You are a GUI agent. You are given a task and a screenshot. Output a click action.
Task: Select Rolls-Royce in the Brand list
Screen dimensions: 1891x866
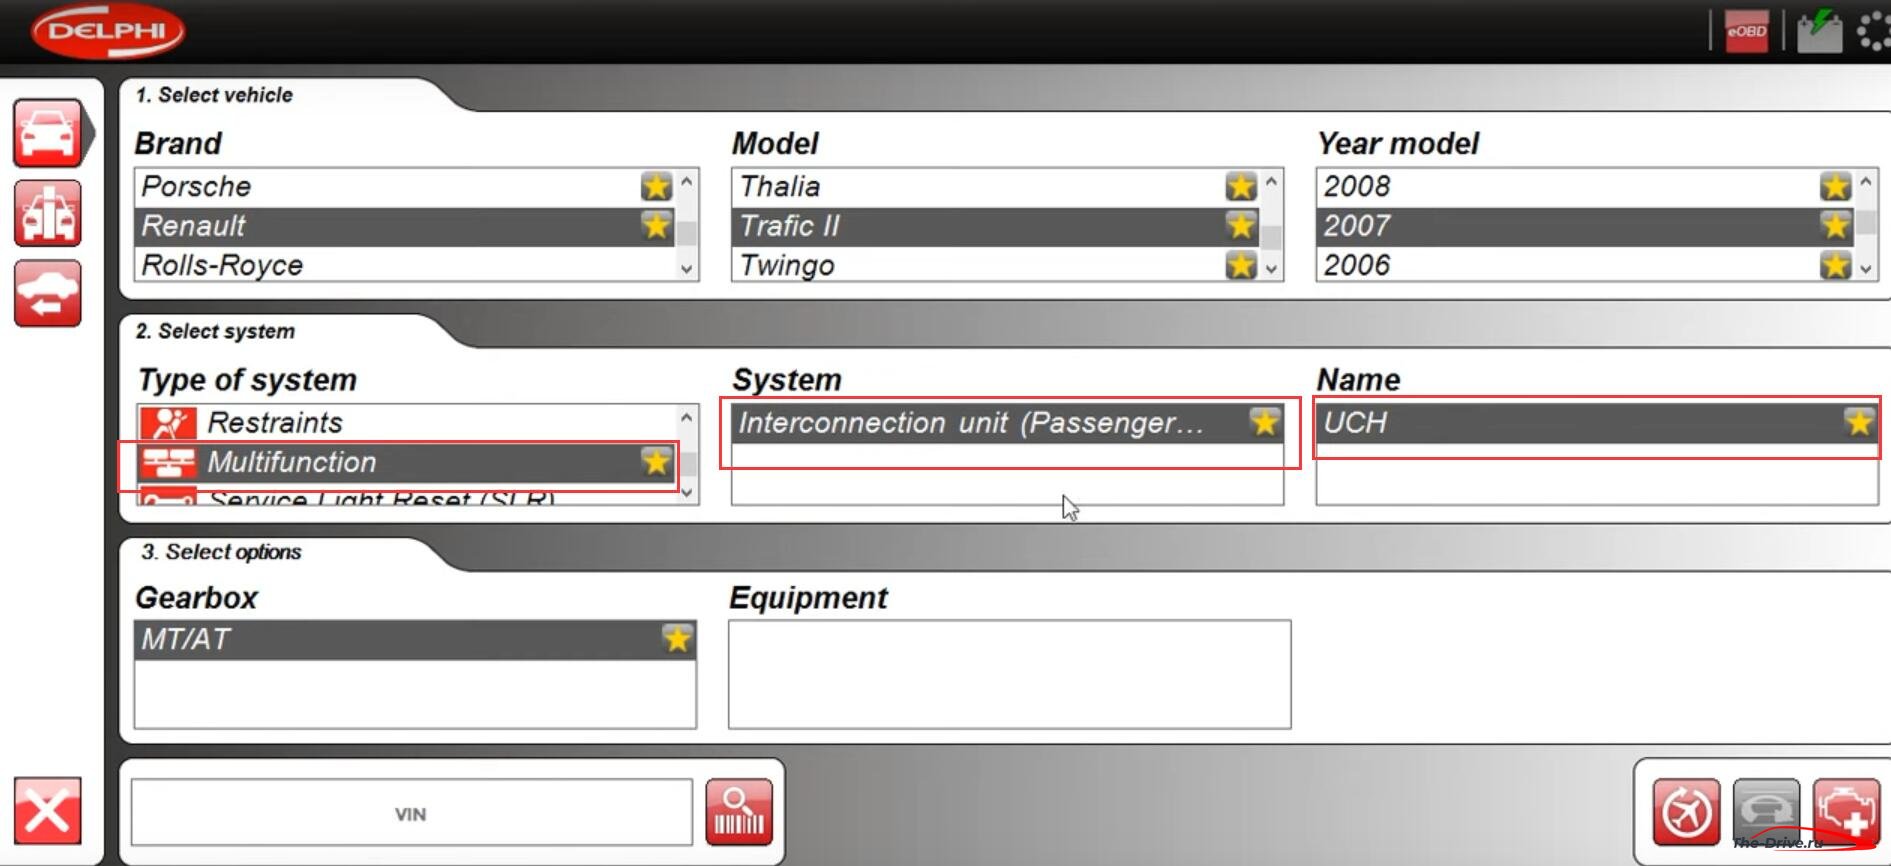(x=405, y=265)
